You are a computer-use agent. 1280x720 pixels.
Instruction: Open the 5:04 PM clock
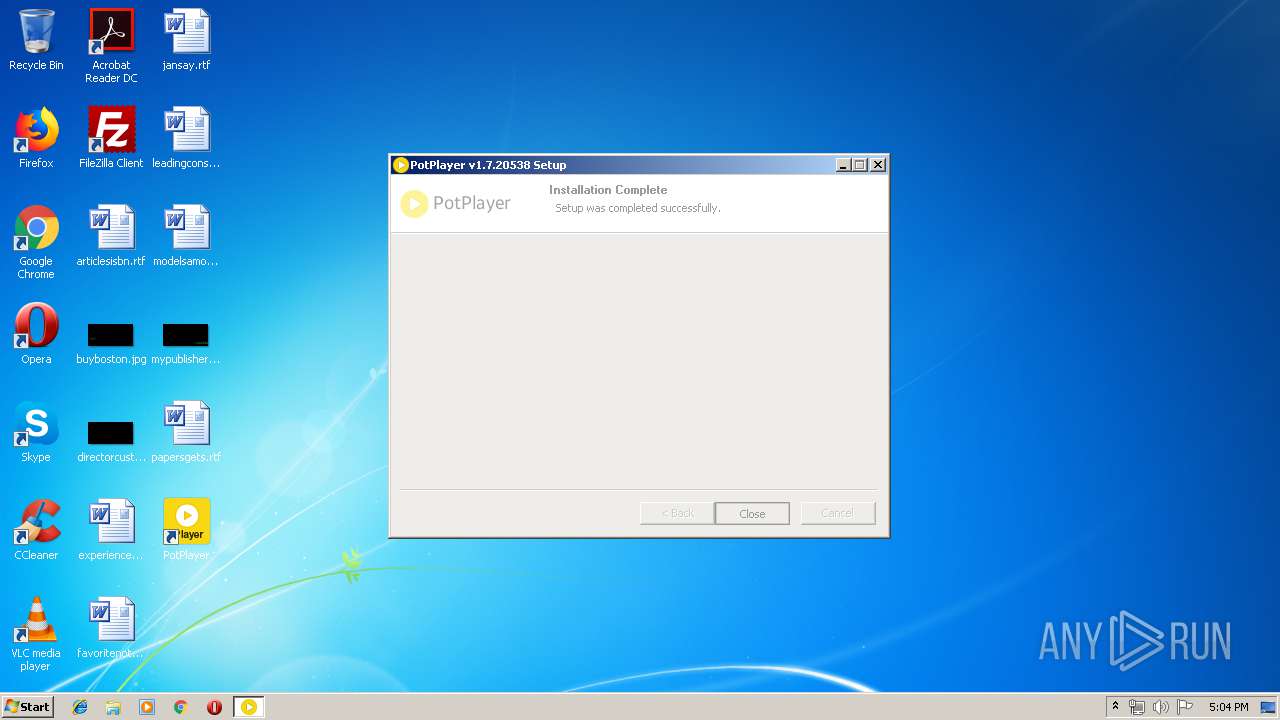click(x=1228, y=707)
